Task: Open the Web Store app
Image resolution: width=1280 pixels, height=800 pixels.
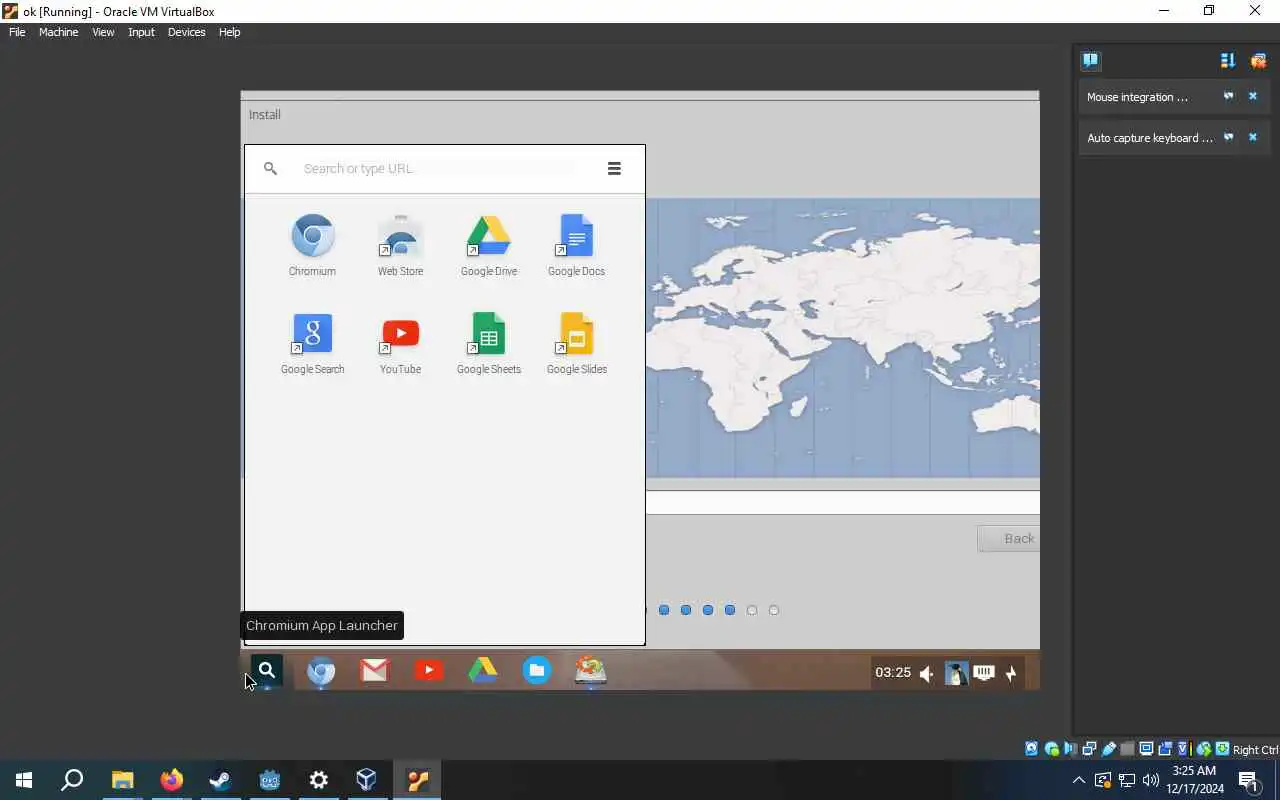Action: 400,245
